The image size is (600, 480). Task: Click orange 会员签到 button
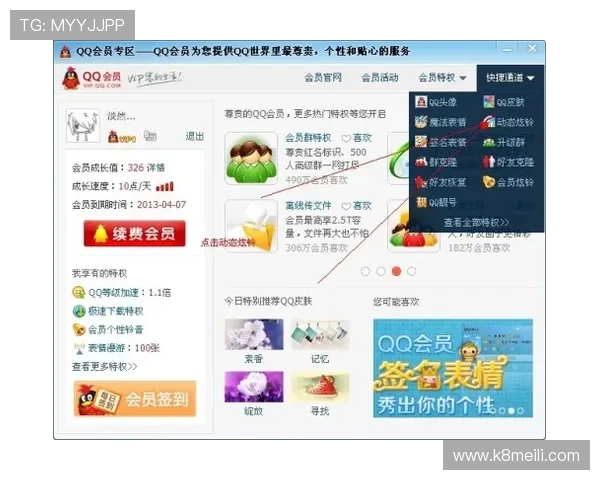click(x=135, y=398)
